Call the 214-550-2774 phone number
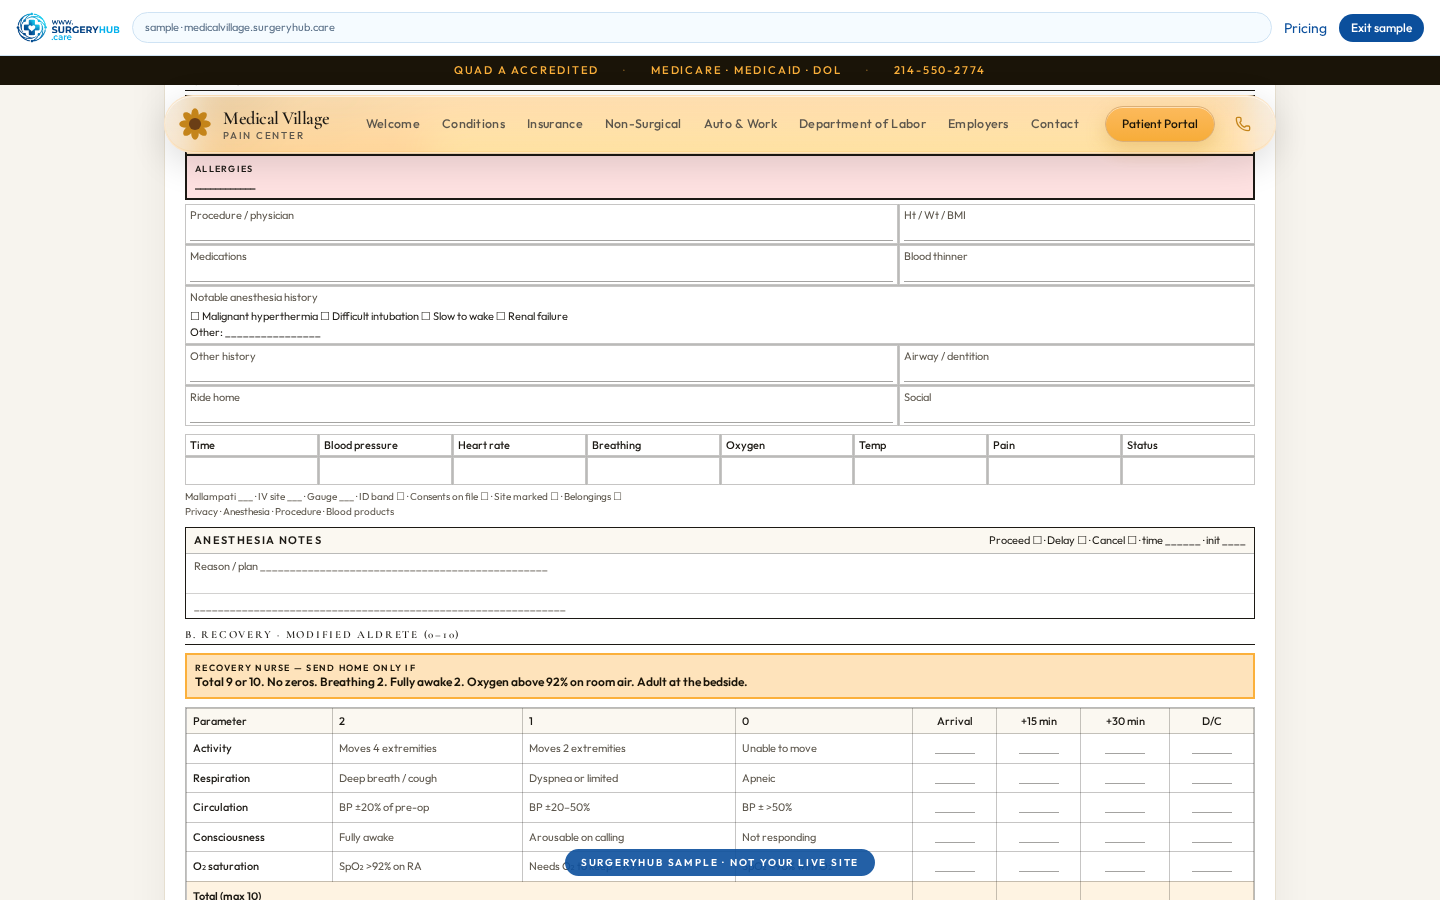 click(x=939, y=70)
